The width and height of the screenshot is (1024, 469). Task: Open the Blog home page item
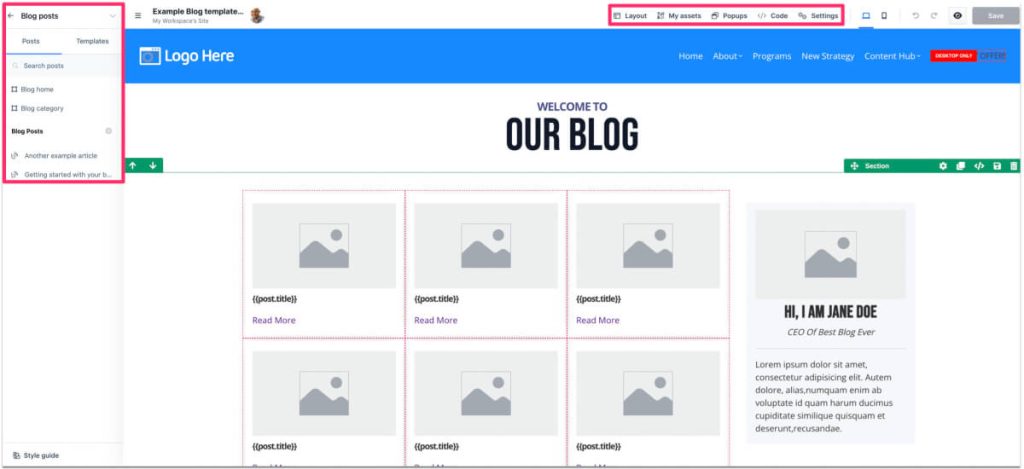click(33, 89)
